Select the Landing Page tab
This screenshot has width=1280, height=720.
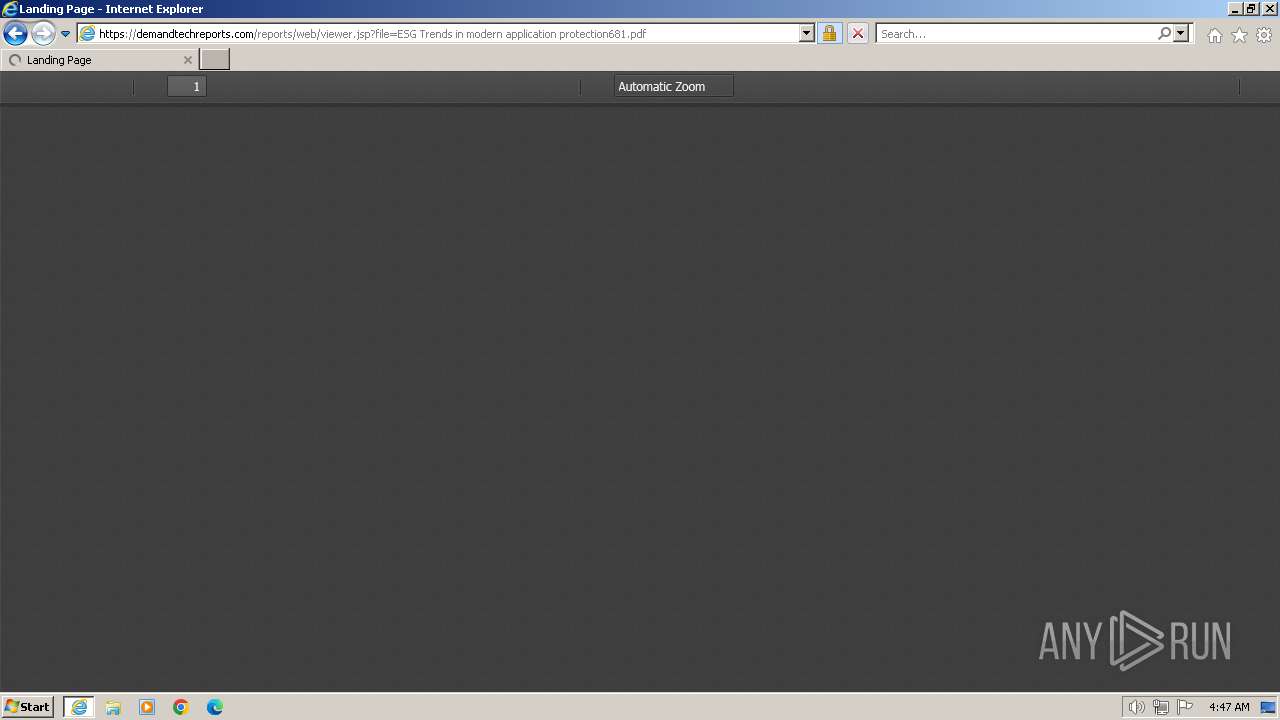pyautogui.click(x=100, y=60)
